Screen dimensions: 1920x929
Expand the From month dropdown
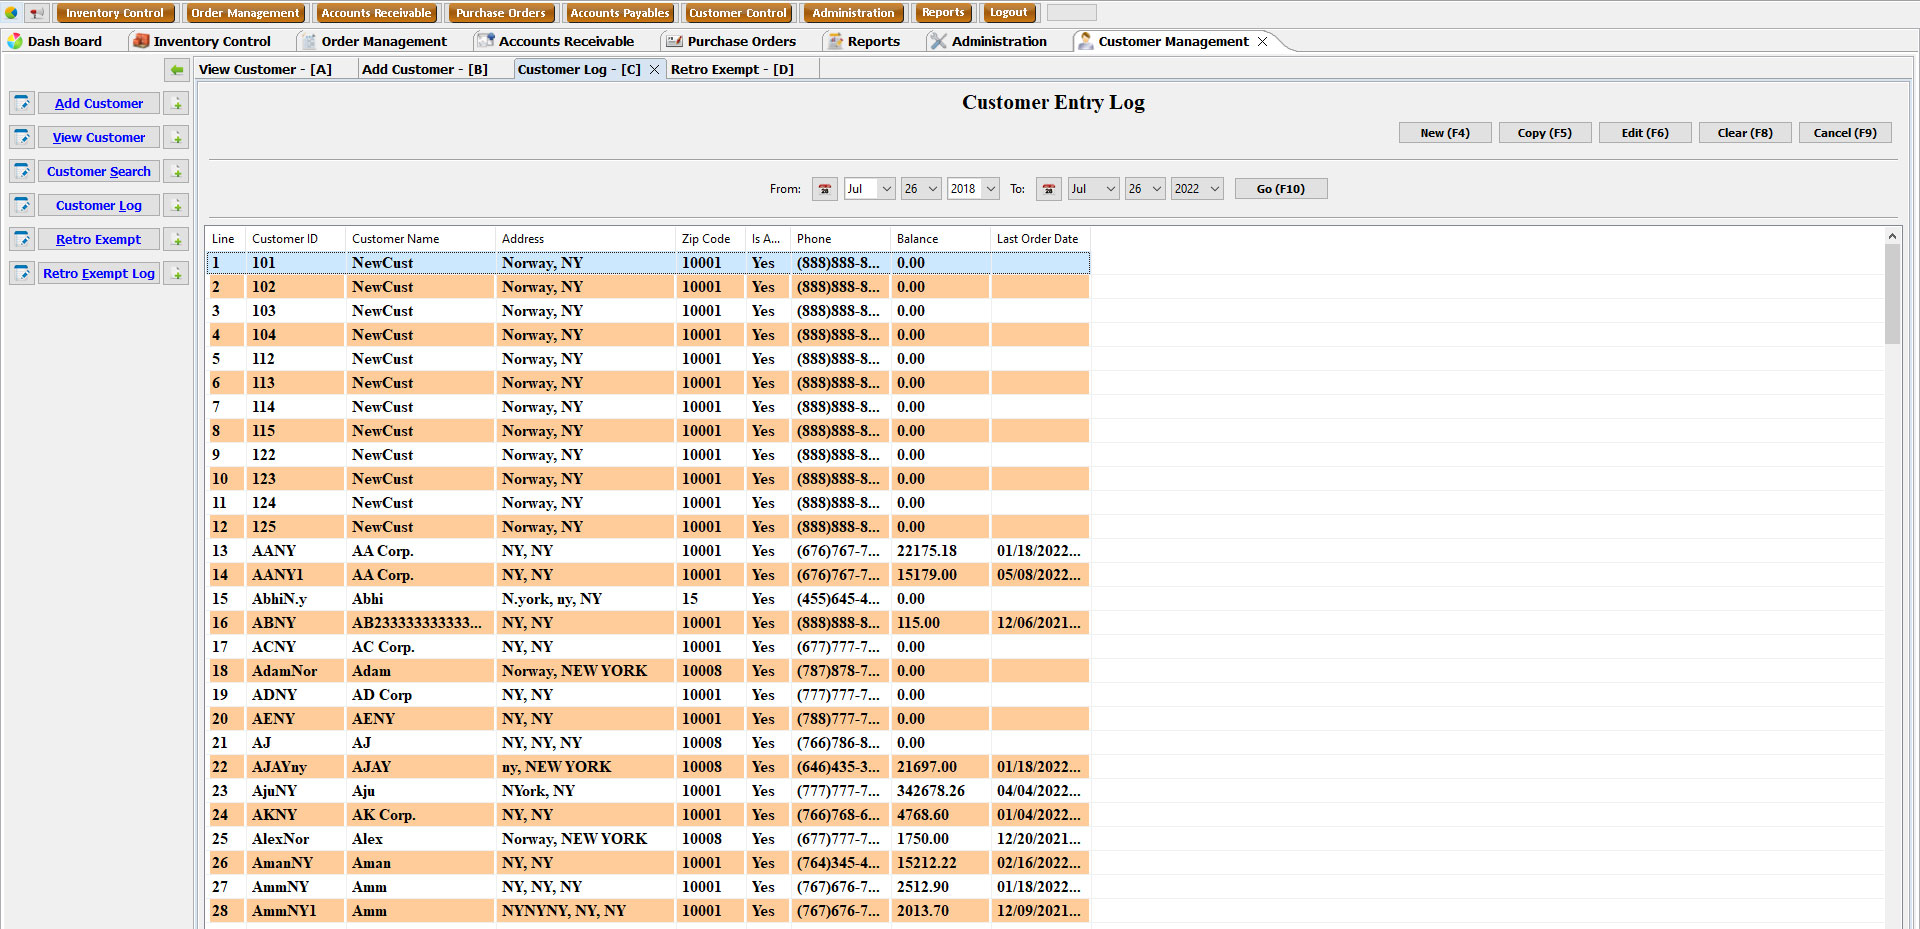(x=886, y=189)
